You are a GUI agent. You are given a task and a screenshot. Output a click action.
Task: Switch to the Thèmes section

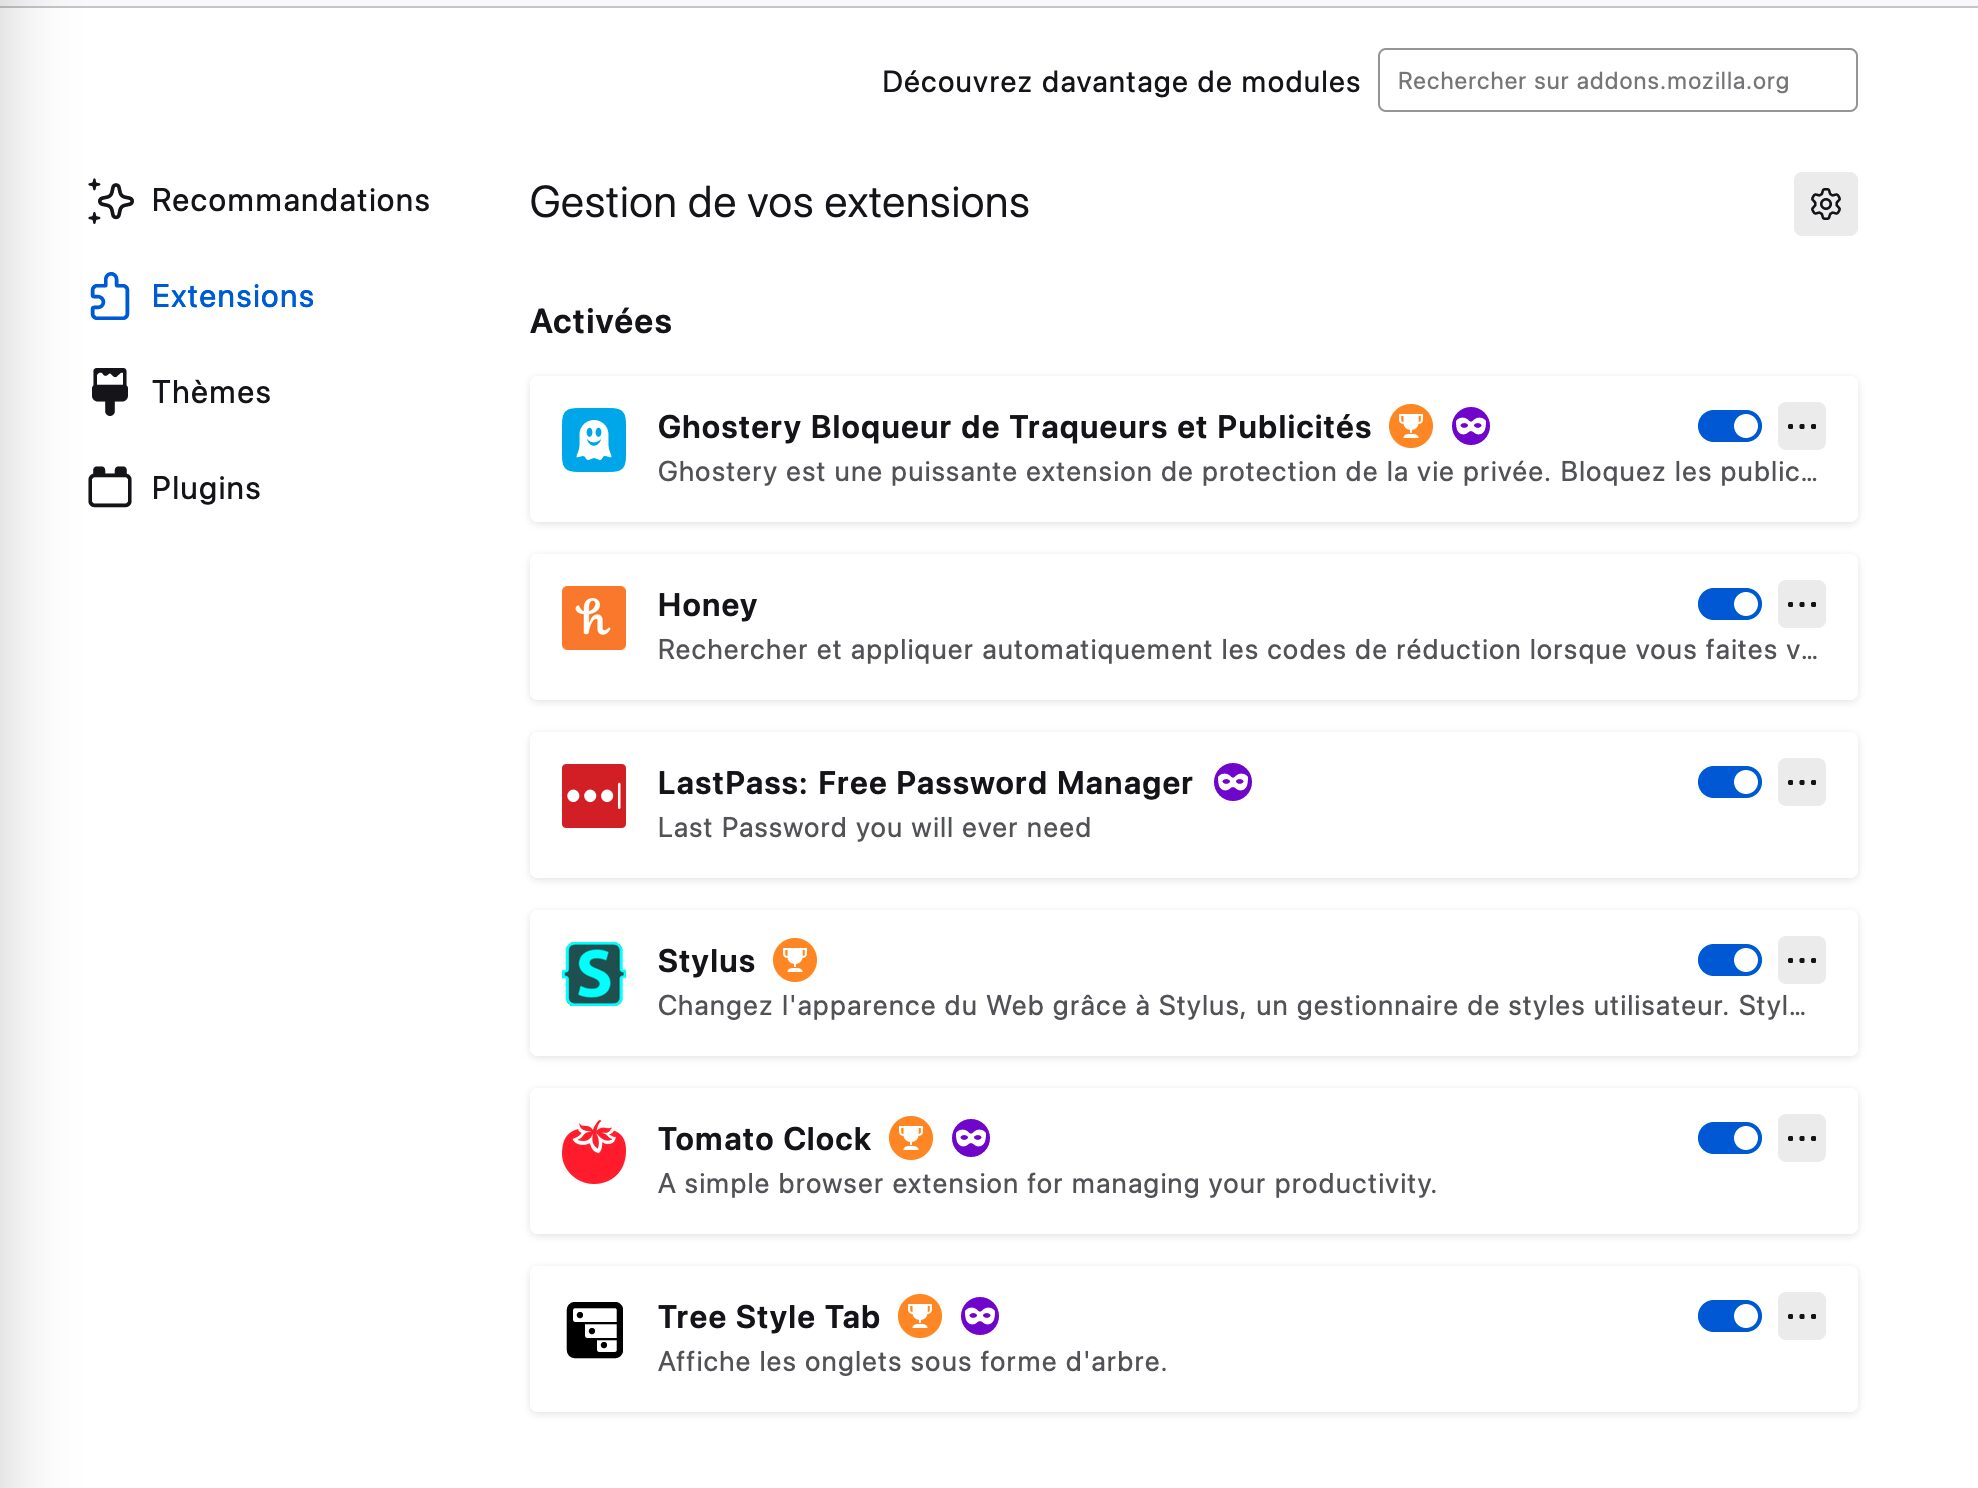pos(180,392)
